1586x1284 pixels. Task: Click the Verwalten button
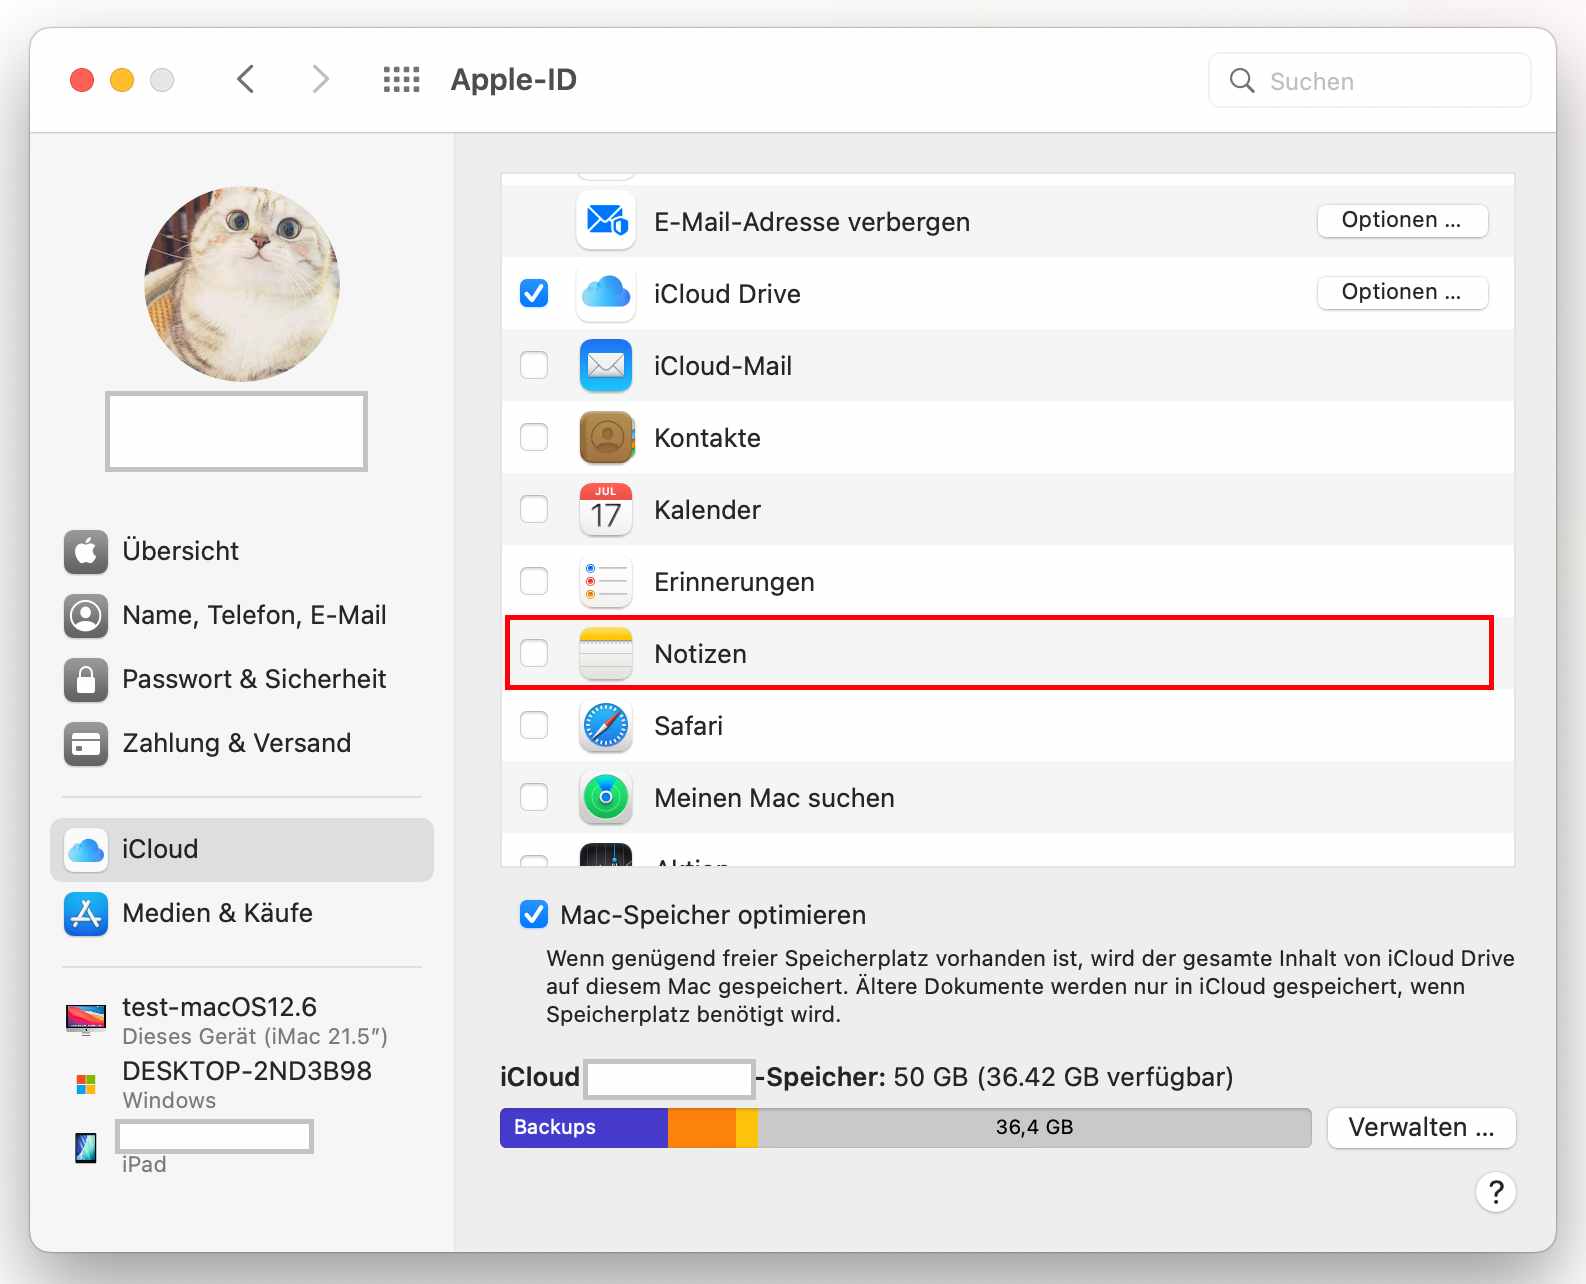click(1421, 1128)
